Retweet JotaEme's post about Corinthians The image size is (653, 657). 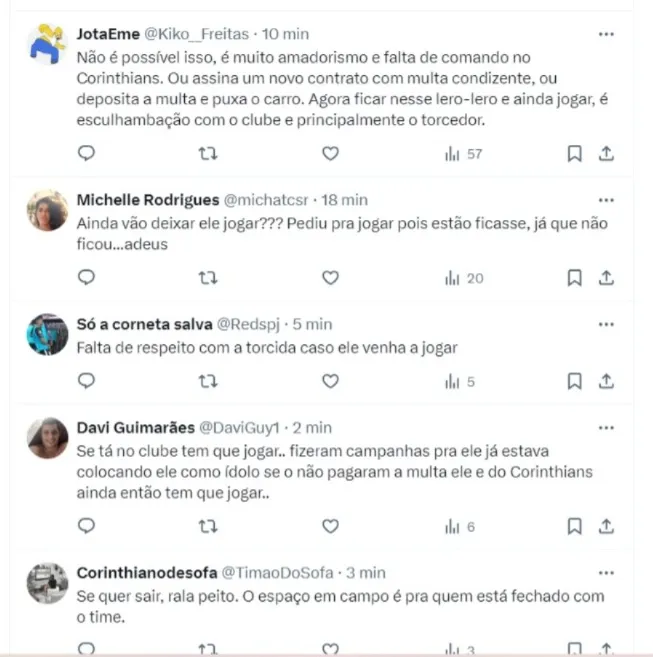point(207,153)
